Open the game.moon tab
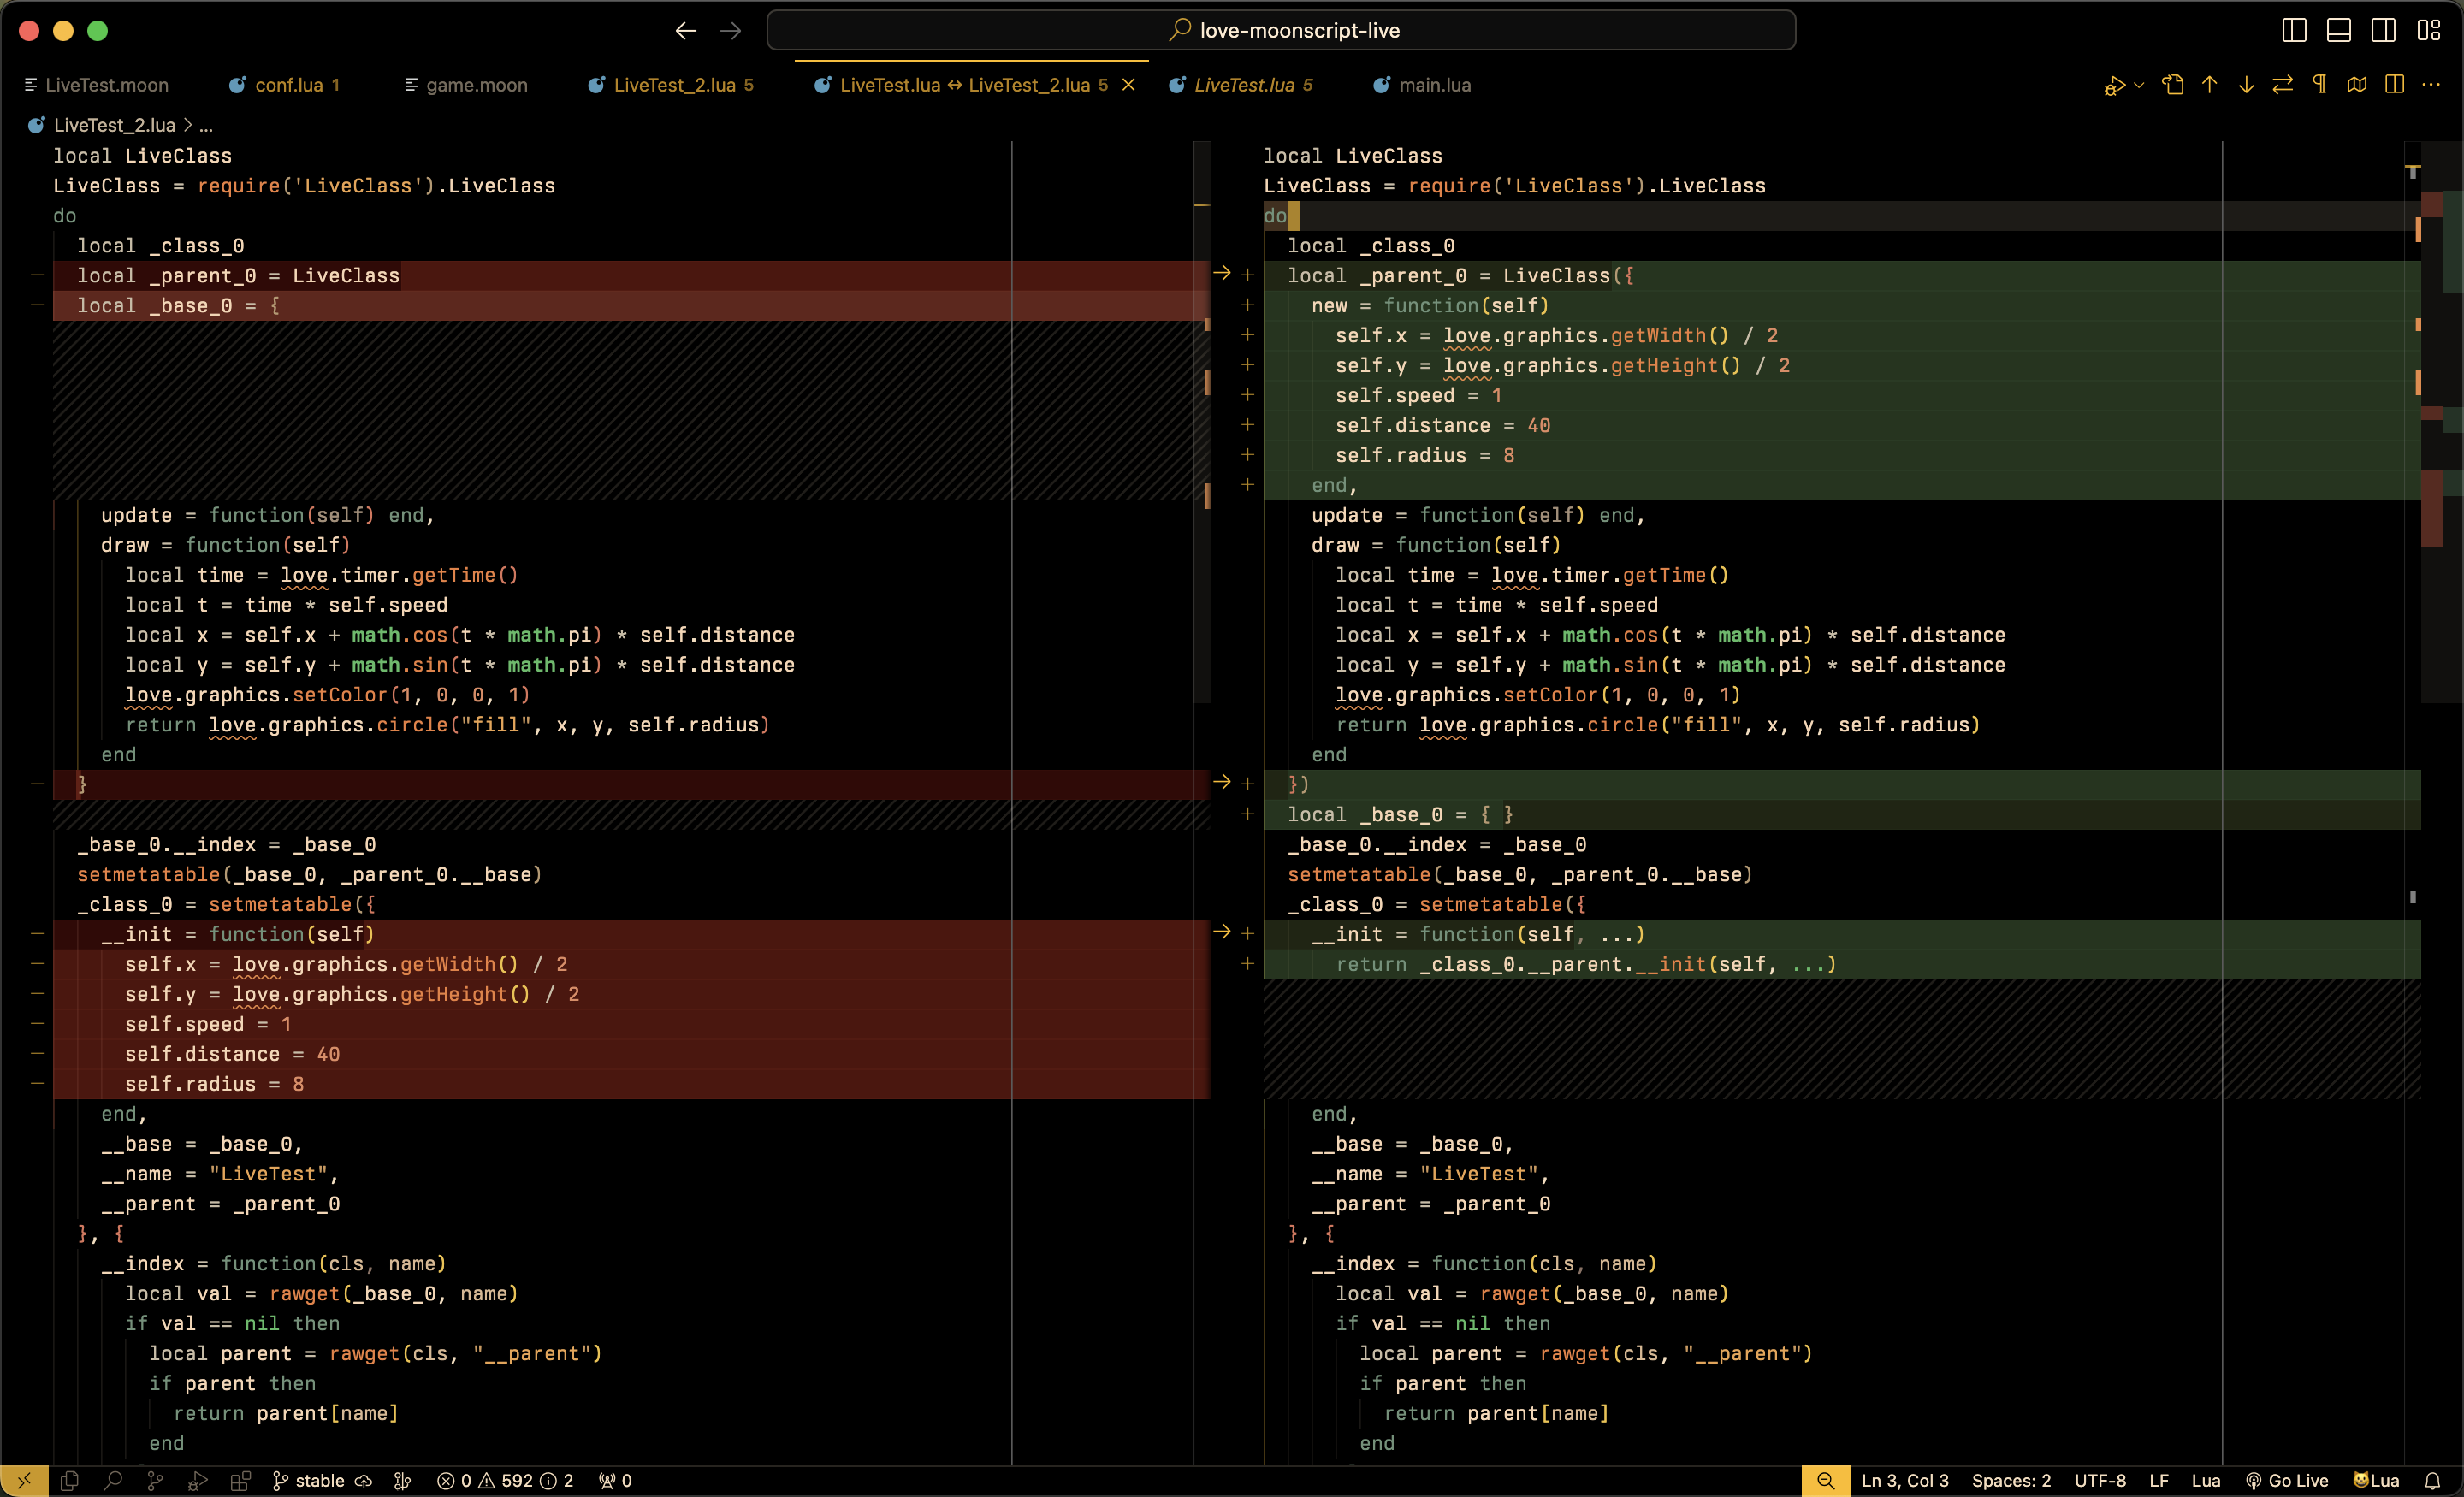The height and width of the screenshot is (1497, 2464). [466, 85]
